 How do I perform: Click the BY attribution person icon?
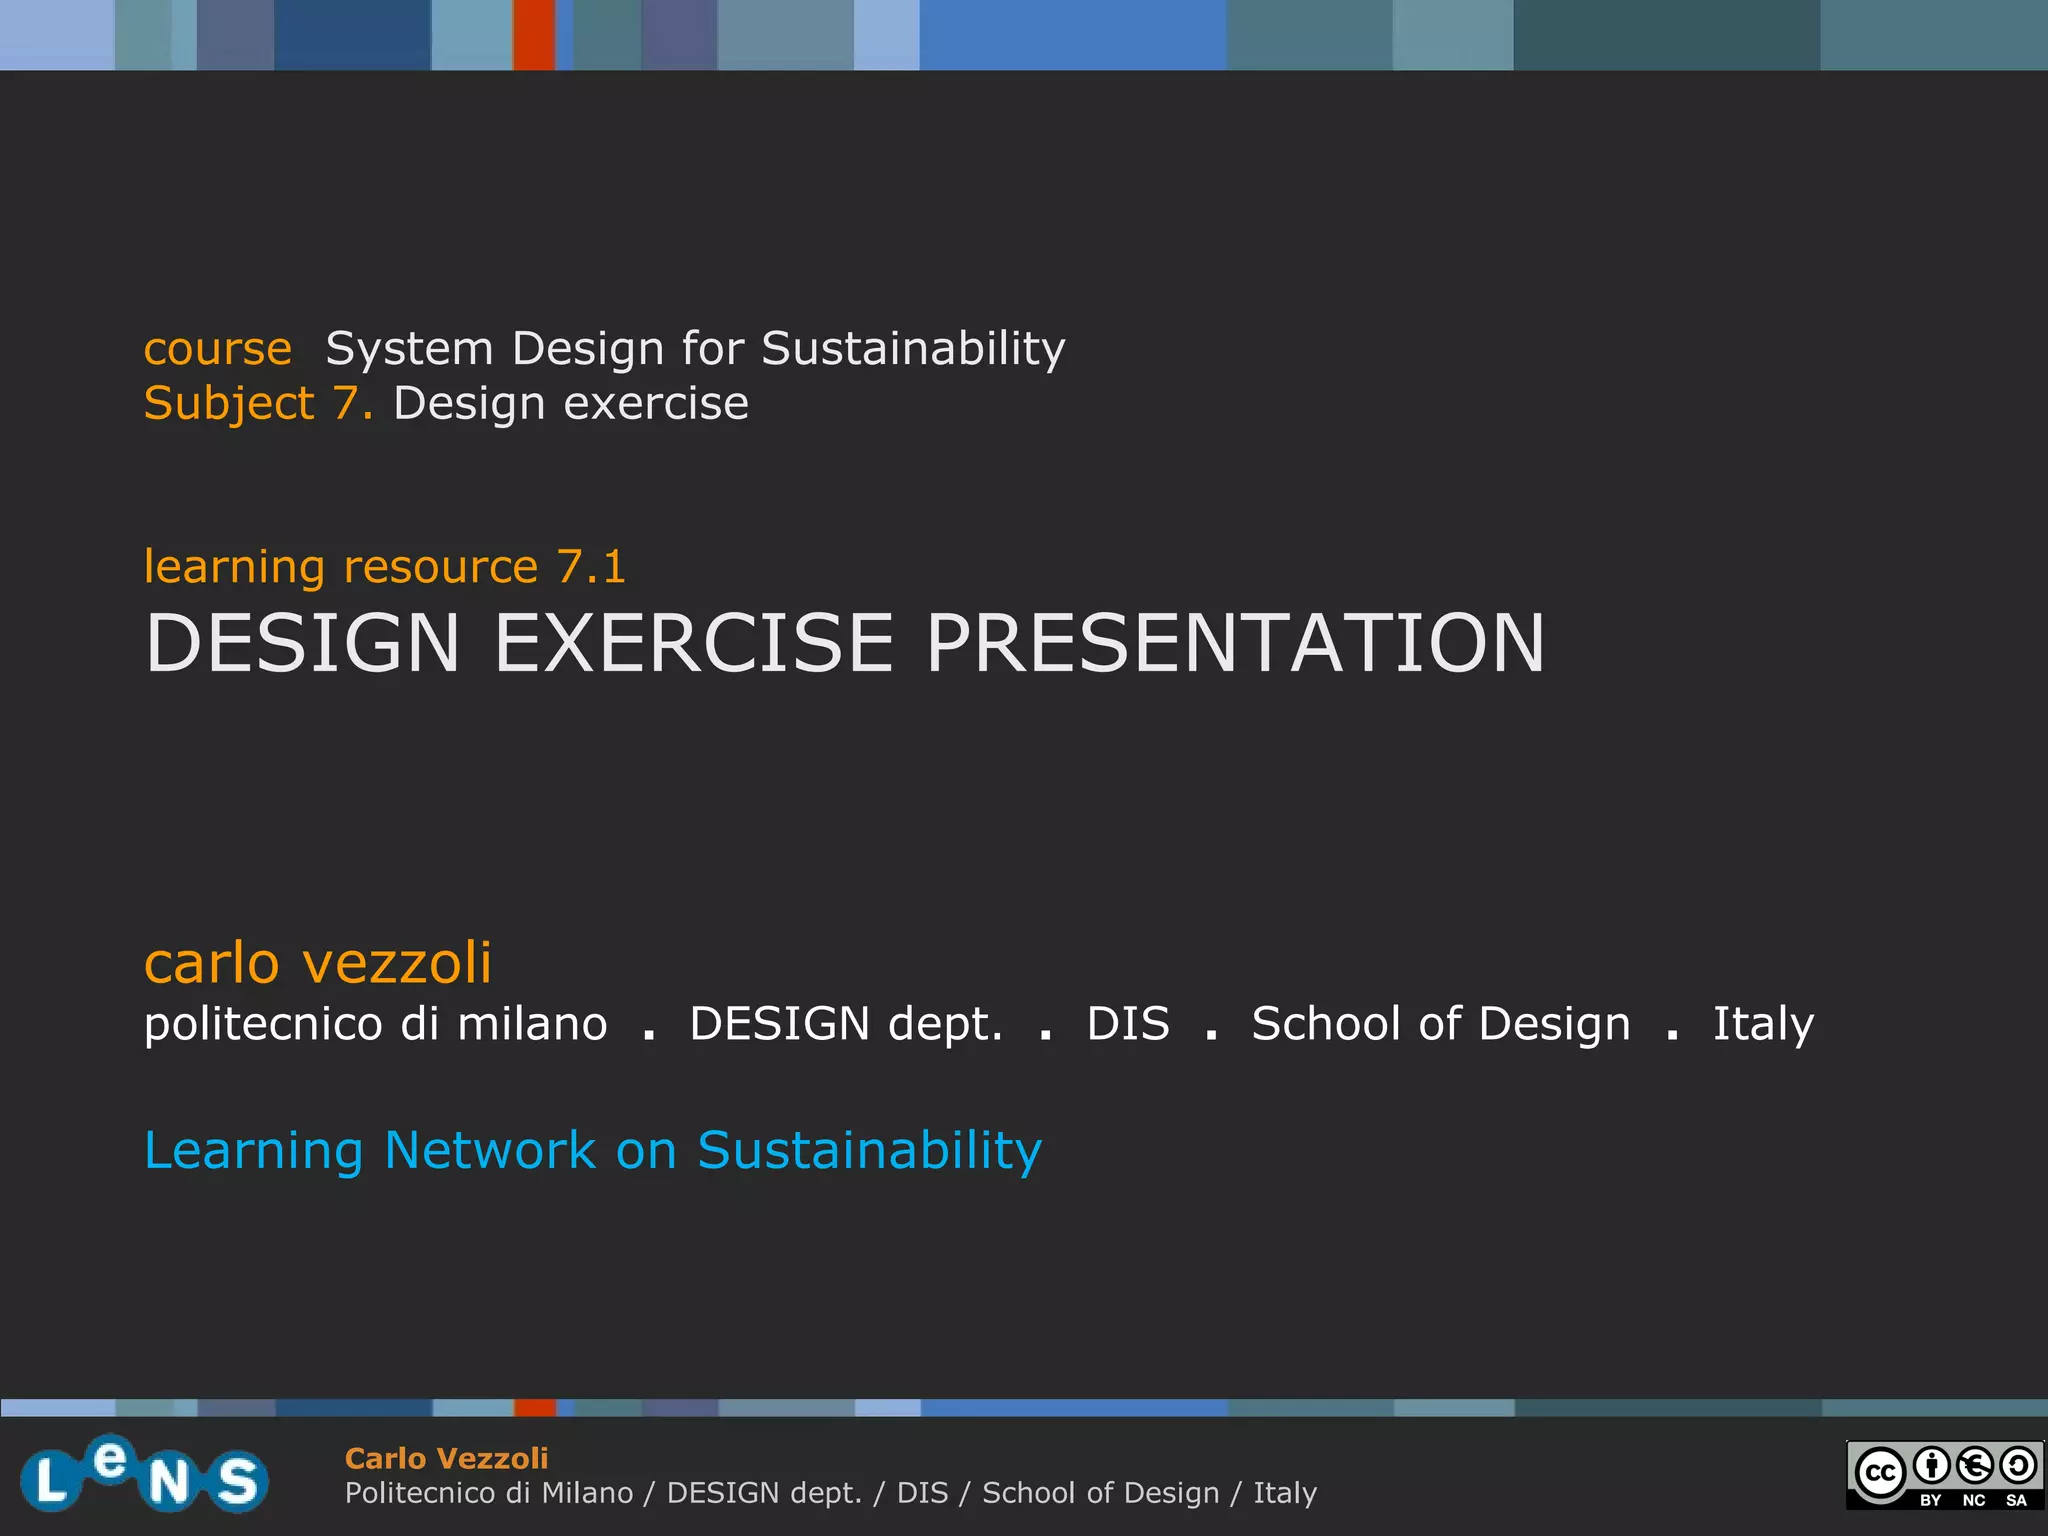1931,1466
